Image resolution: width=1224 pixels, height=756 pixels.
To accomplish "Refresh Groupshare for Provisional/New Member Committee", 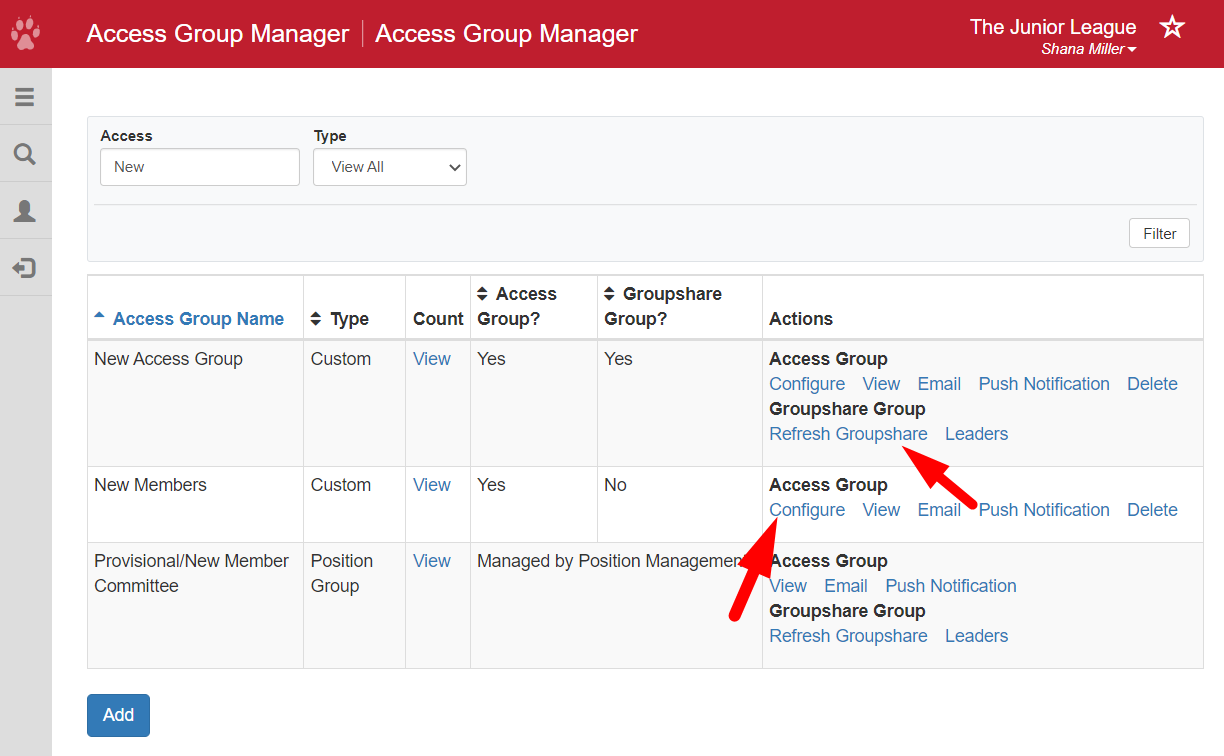I will point(848,636).
